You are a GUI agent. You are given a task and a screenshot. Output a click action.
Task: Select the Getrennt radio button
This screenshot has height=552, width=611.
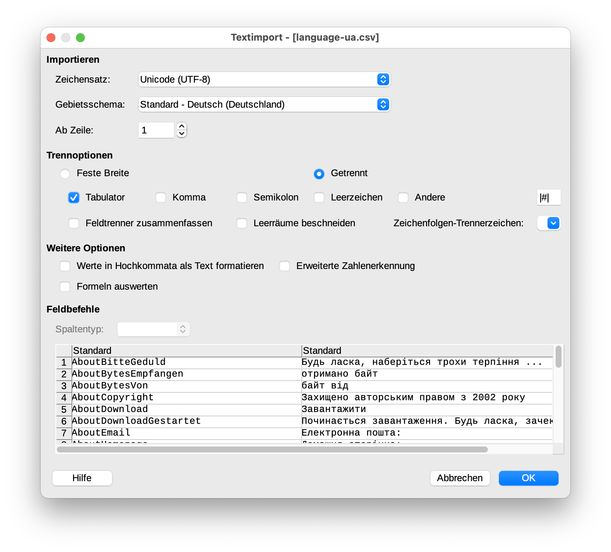[x=320, y=173]
